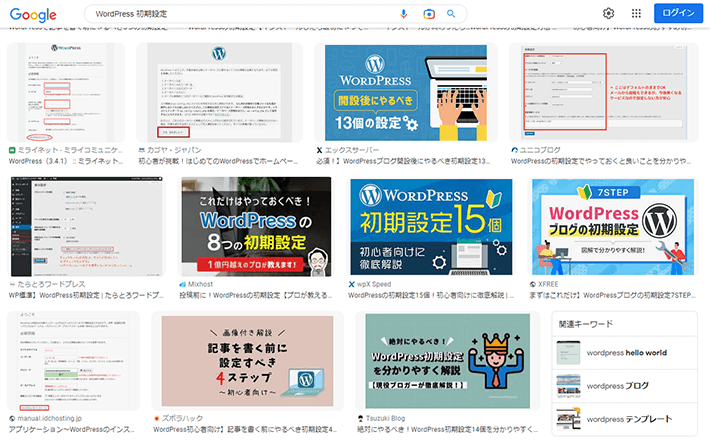Open title WordPressの初期設定15個！初心者向けに徹底解説

[431, 295]
